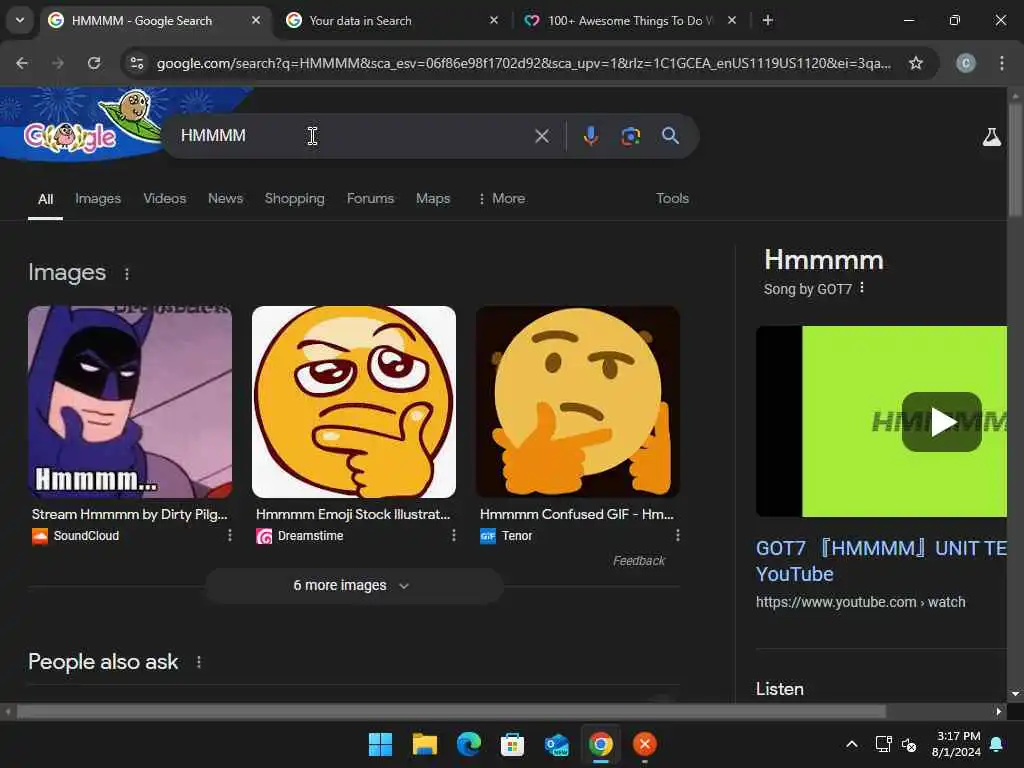Open the taskbar clock showing 3:17 PM
The height and width of the screenshot is (768, 1024).
click(x=956, y=744)
